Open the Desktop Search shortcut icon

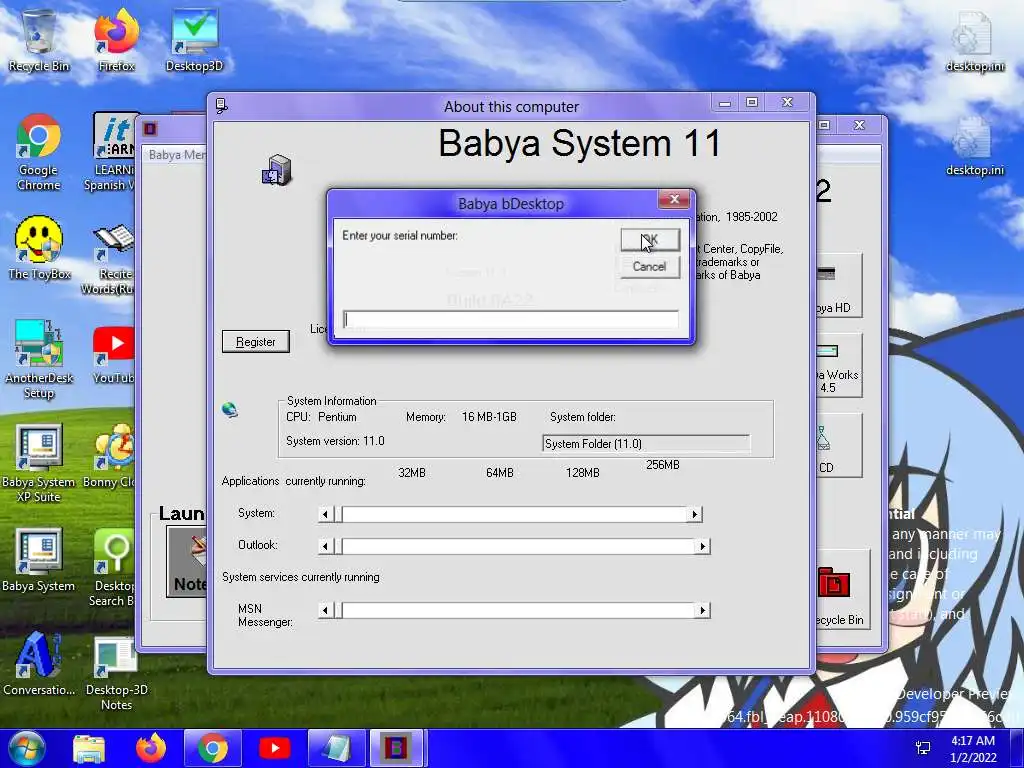(x=112, y=567)
